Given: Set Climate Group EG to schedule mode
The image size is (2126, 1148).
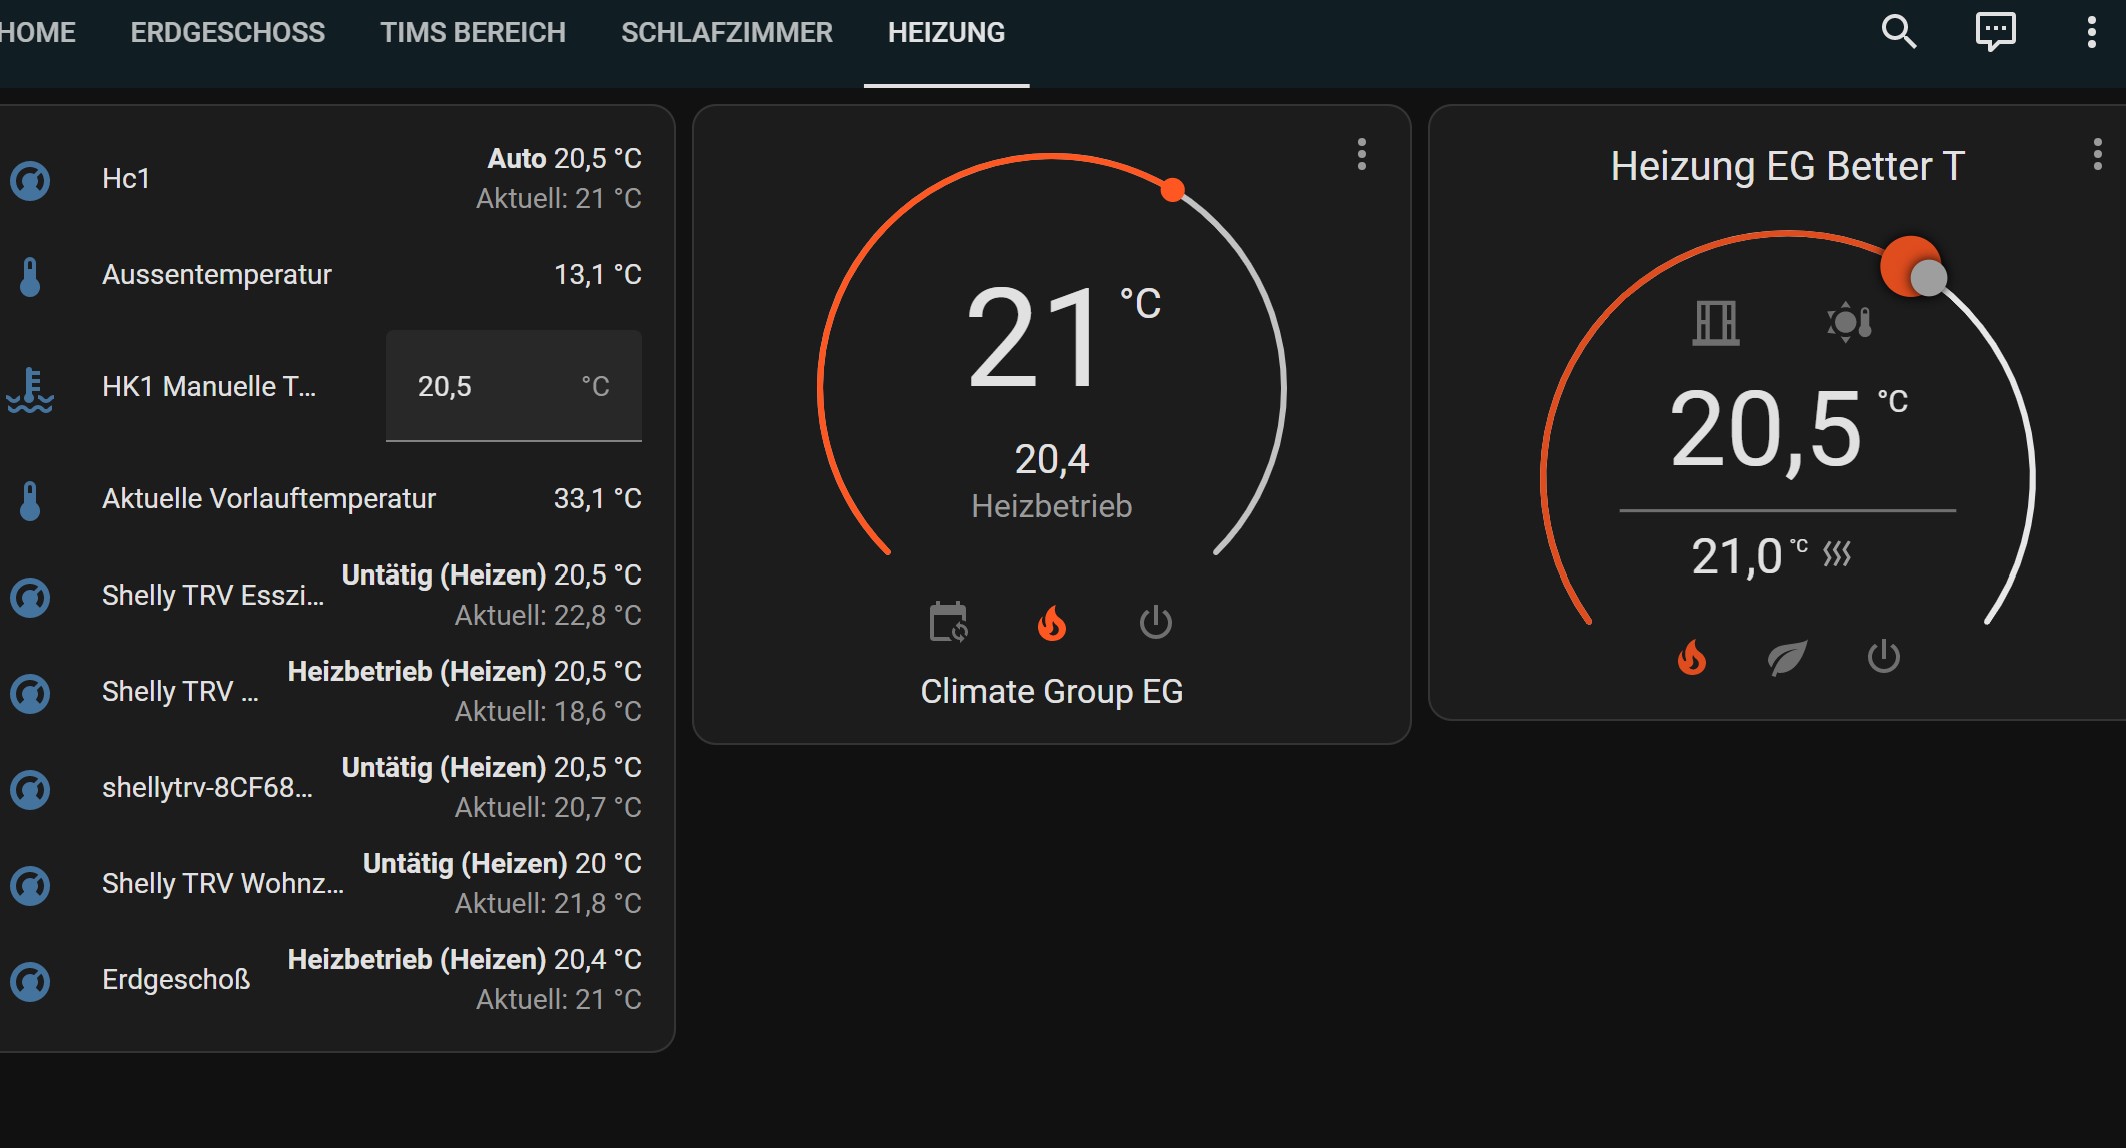Looking at the screenshot, I should coord(948,622).
